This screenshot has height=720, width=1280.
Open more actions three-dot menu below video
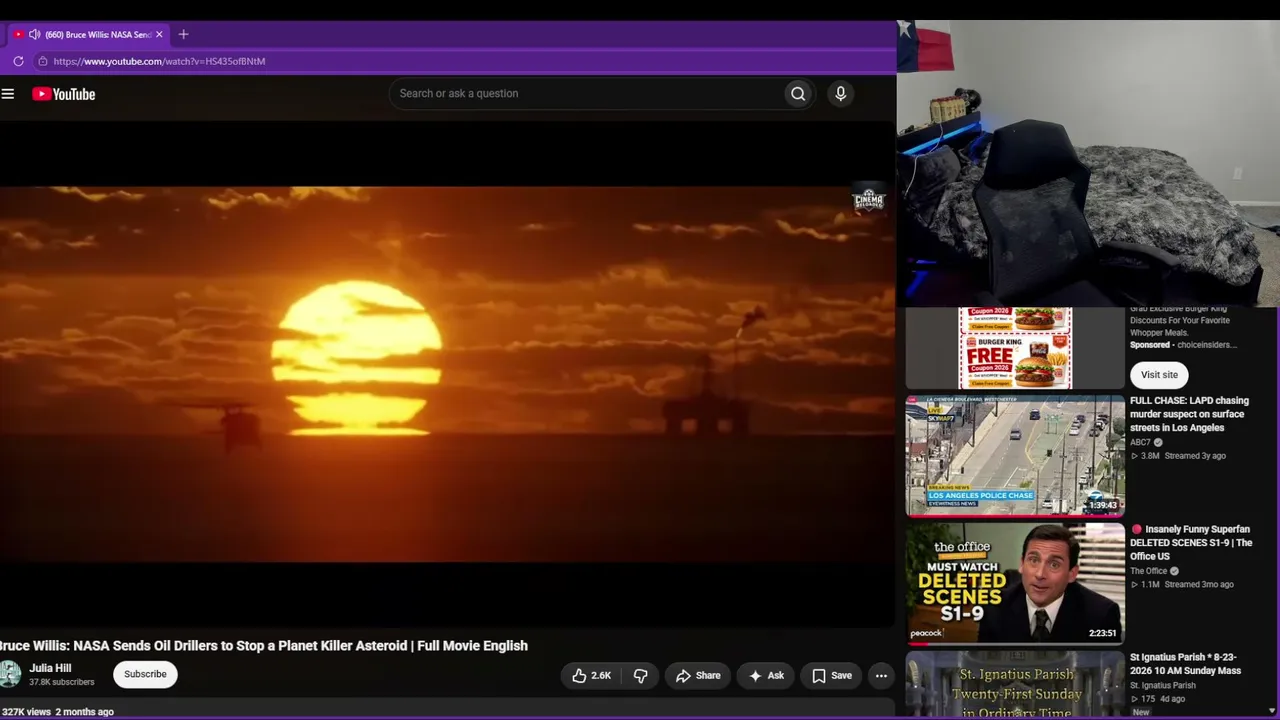point(881,676)
